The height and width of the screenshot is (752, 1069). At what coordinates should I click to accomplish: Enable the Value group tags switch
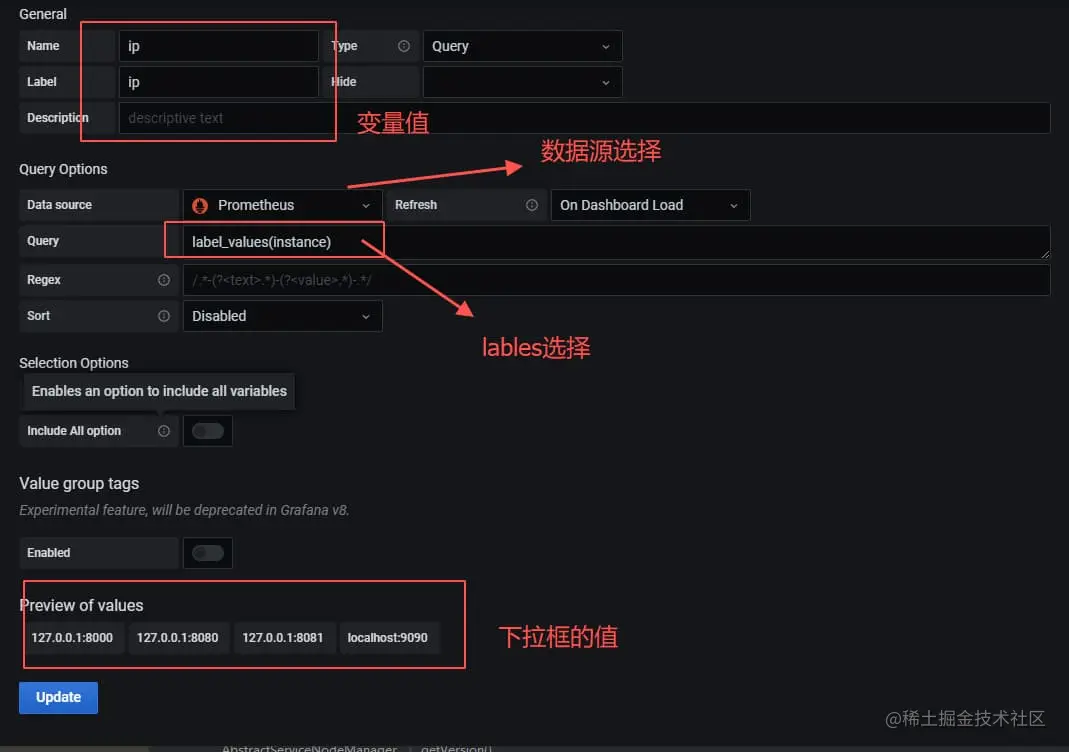point(208,553)
